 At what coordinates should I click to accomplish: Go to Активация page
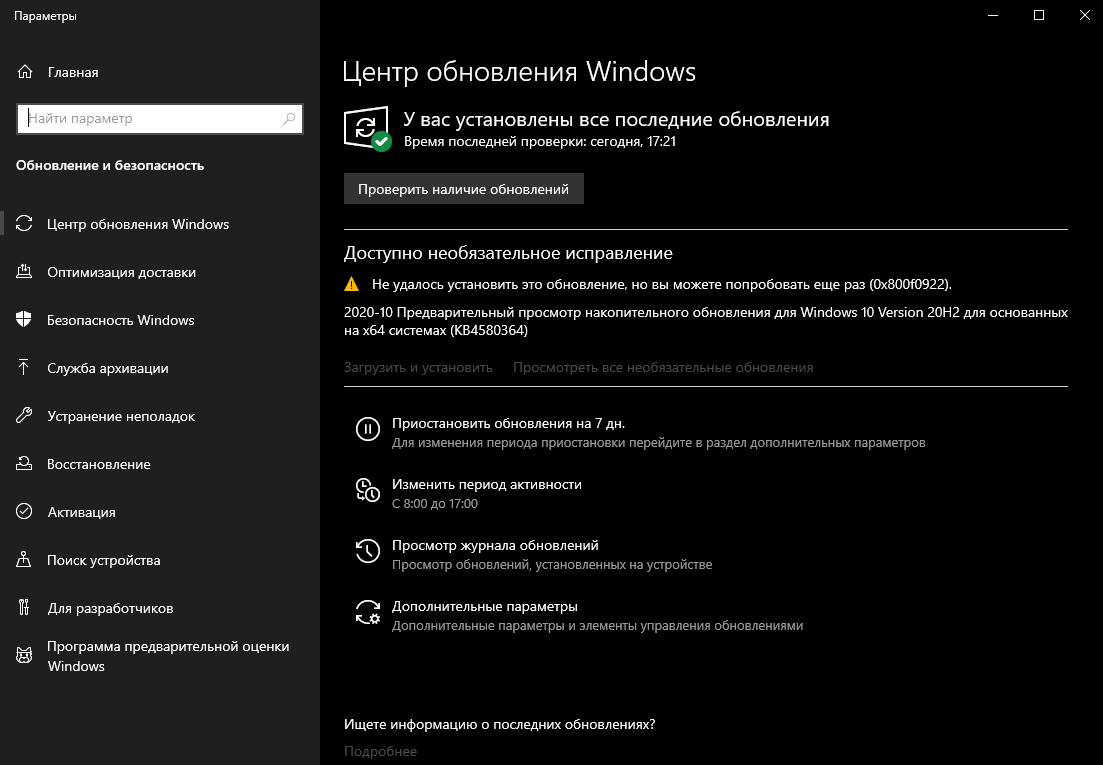click(82, 512)
